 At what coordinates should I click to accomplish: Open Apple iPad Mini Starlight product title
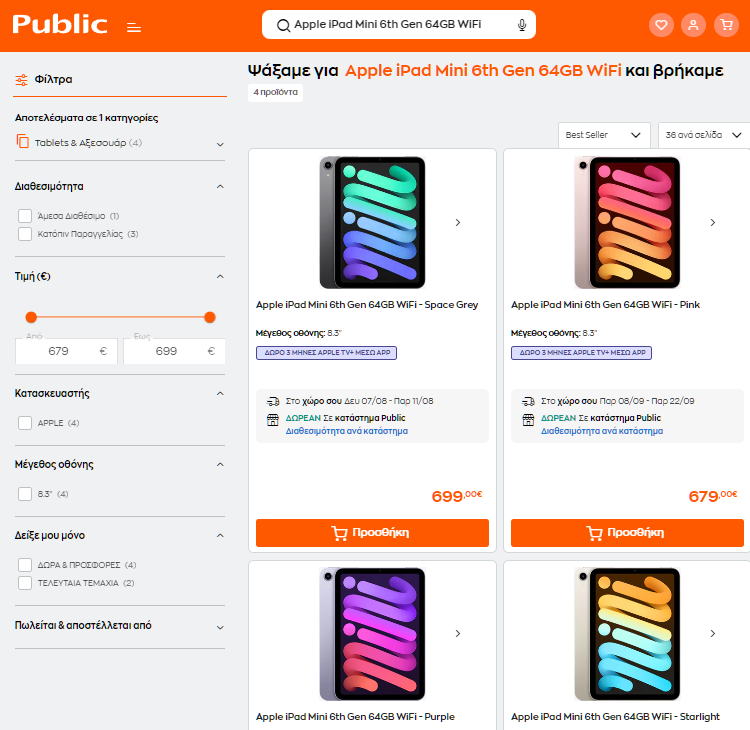click(615, 717)
